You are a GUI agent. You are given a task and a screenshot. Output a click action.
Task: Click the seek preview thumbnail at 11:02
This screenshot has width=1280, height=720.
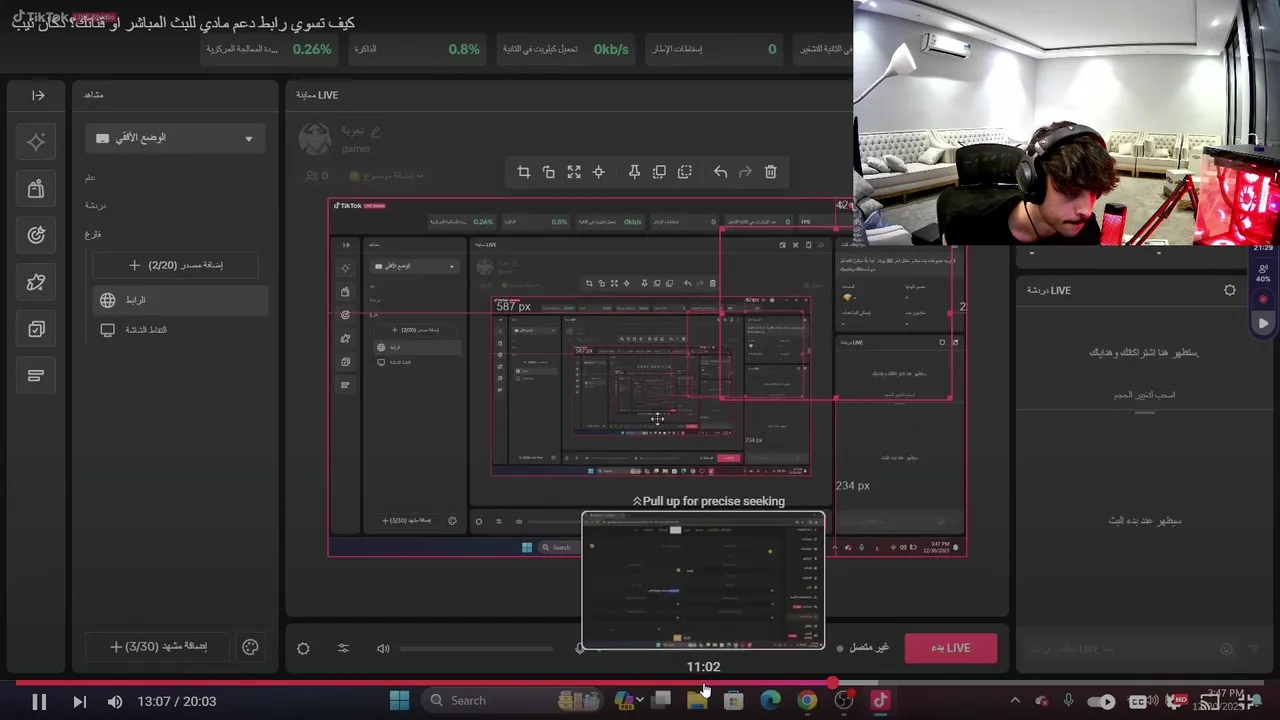point(703,581)
